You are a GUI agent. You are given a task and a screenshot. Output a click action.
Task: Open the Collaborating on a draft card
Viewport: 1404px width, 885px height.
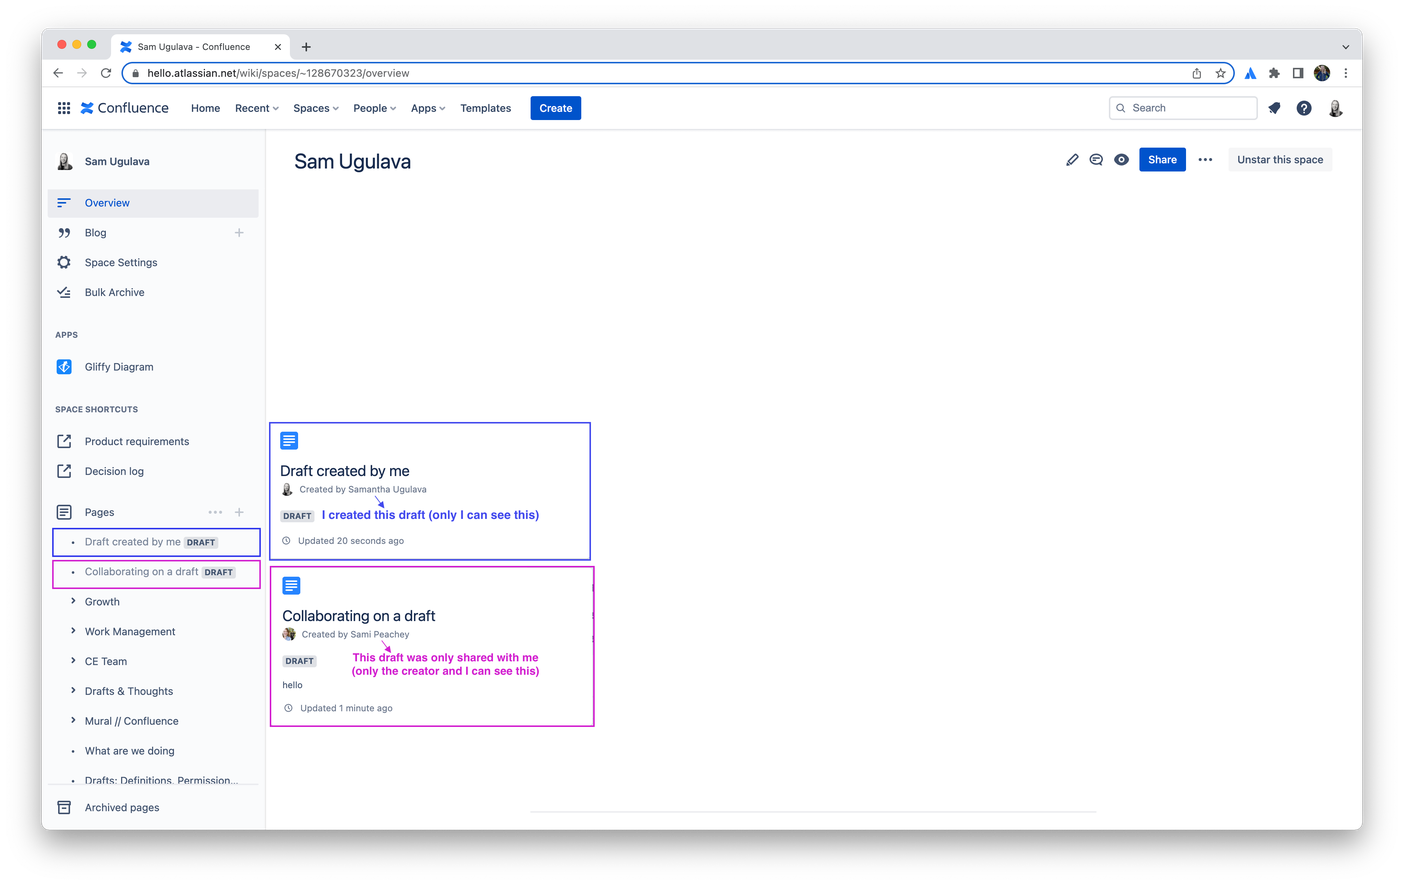point(432,646)
